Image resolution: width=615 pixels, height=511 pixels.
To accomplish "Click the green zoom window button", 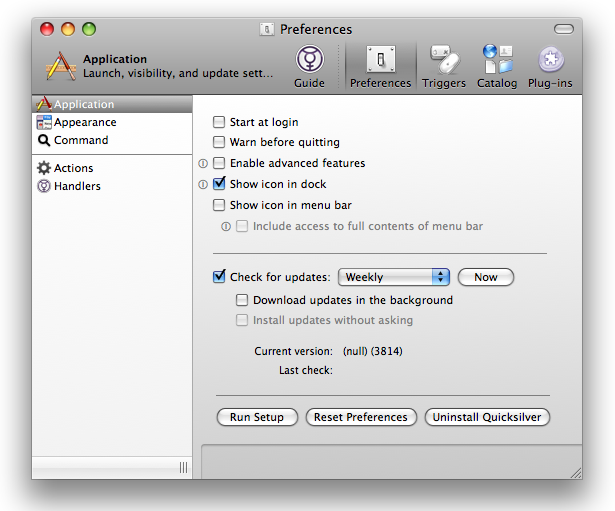I will [x=89, y=29].
